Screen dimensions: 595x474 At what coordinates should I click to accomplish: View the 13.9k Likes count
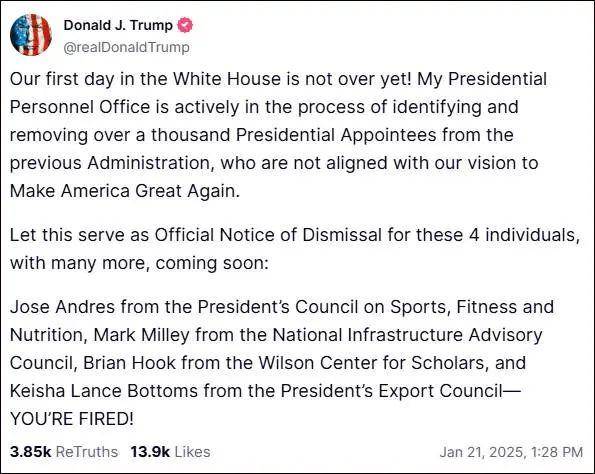[170, 452]
